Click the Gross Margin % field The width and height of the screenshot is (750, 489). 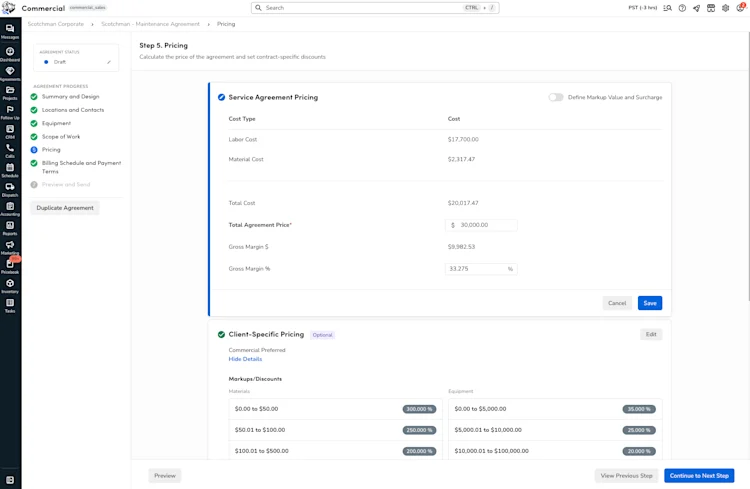pyautogui.click(x=481, y=269)
